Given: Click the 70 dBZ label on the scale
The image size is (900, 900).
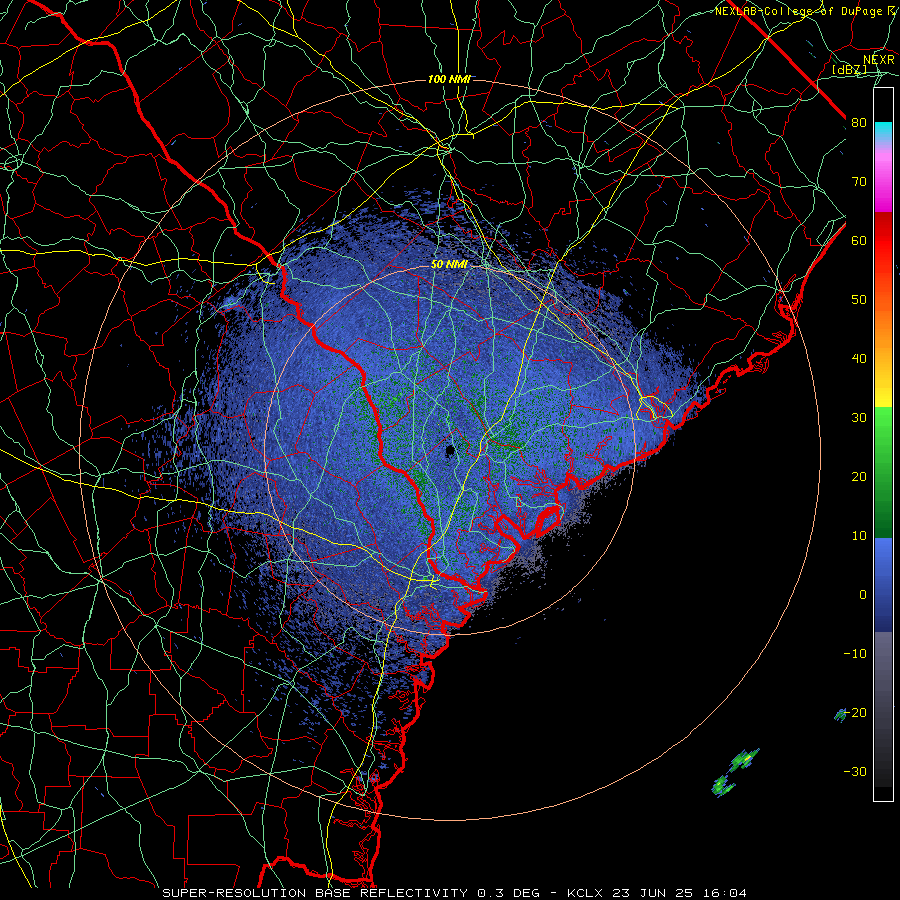Looking at the screenshot, I should click(859, 181).
